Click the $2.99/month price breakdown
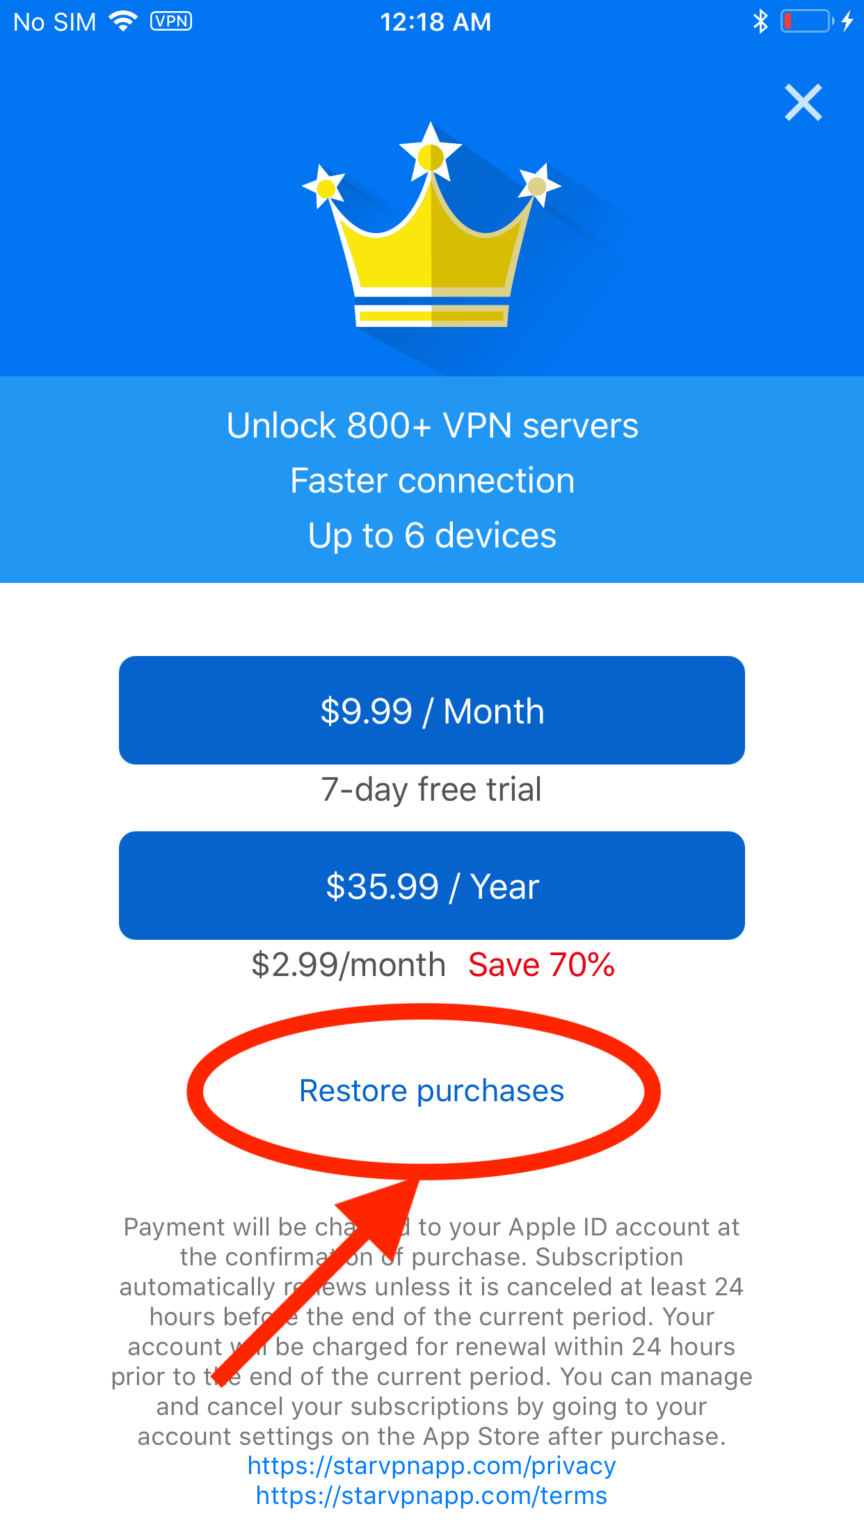Image resolution: width=864 pixels, height=1536 pixels. click(x=348, y=964)
